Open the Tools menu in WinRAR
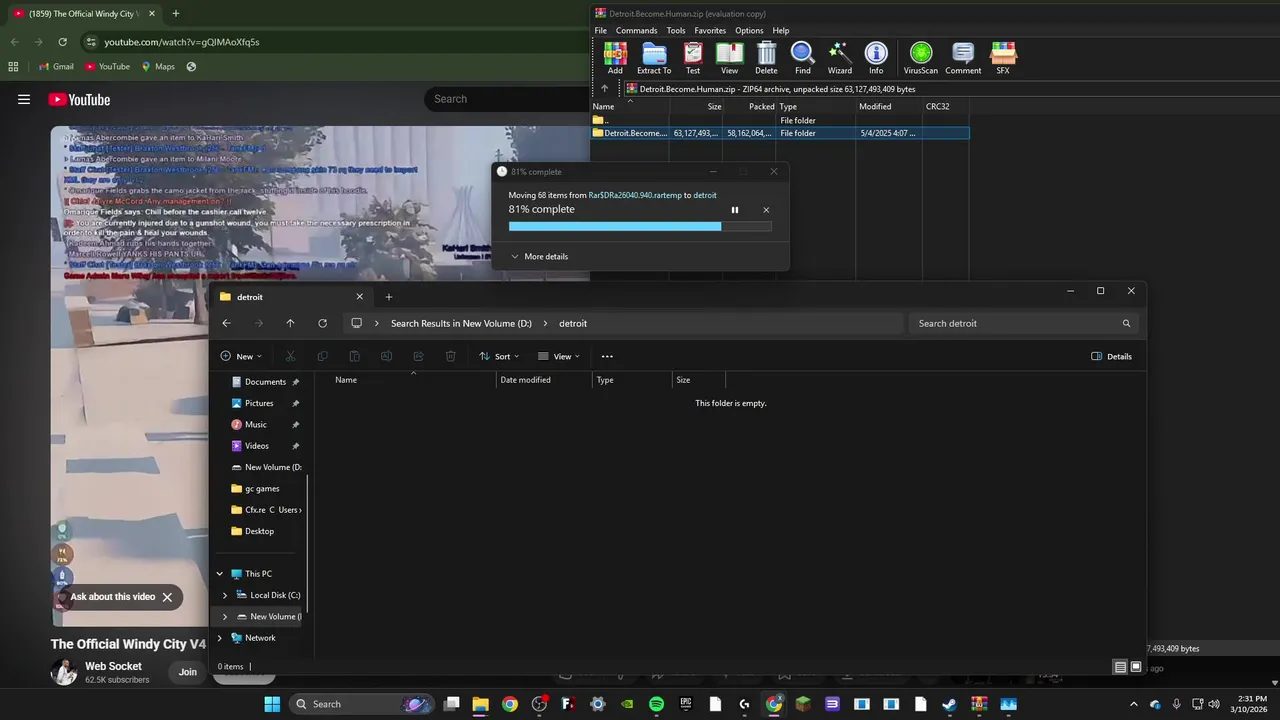1280x720 pixels. tap(676, 31)
